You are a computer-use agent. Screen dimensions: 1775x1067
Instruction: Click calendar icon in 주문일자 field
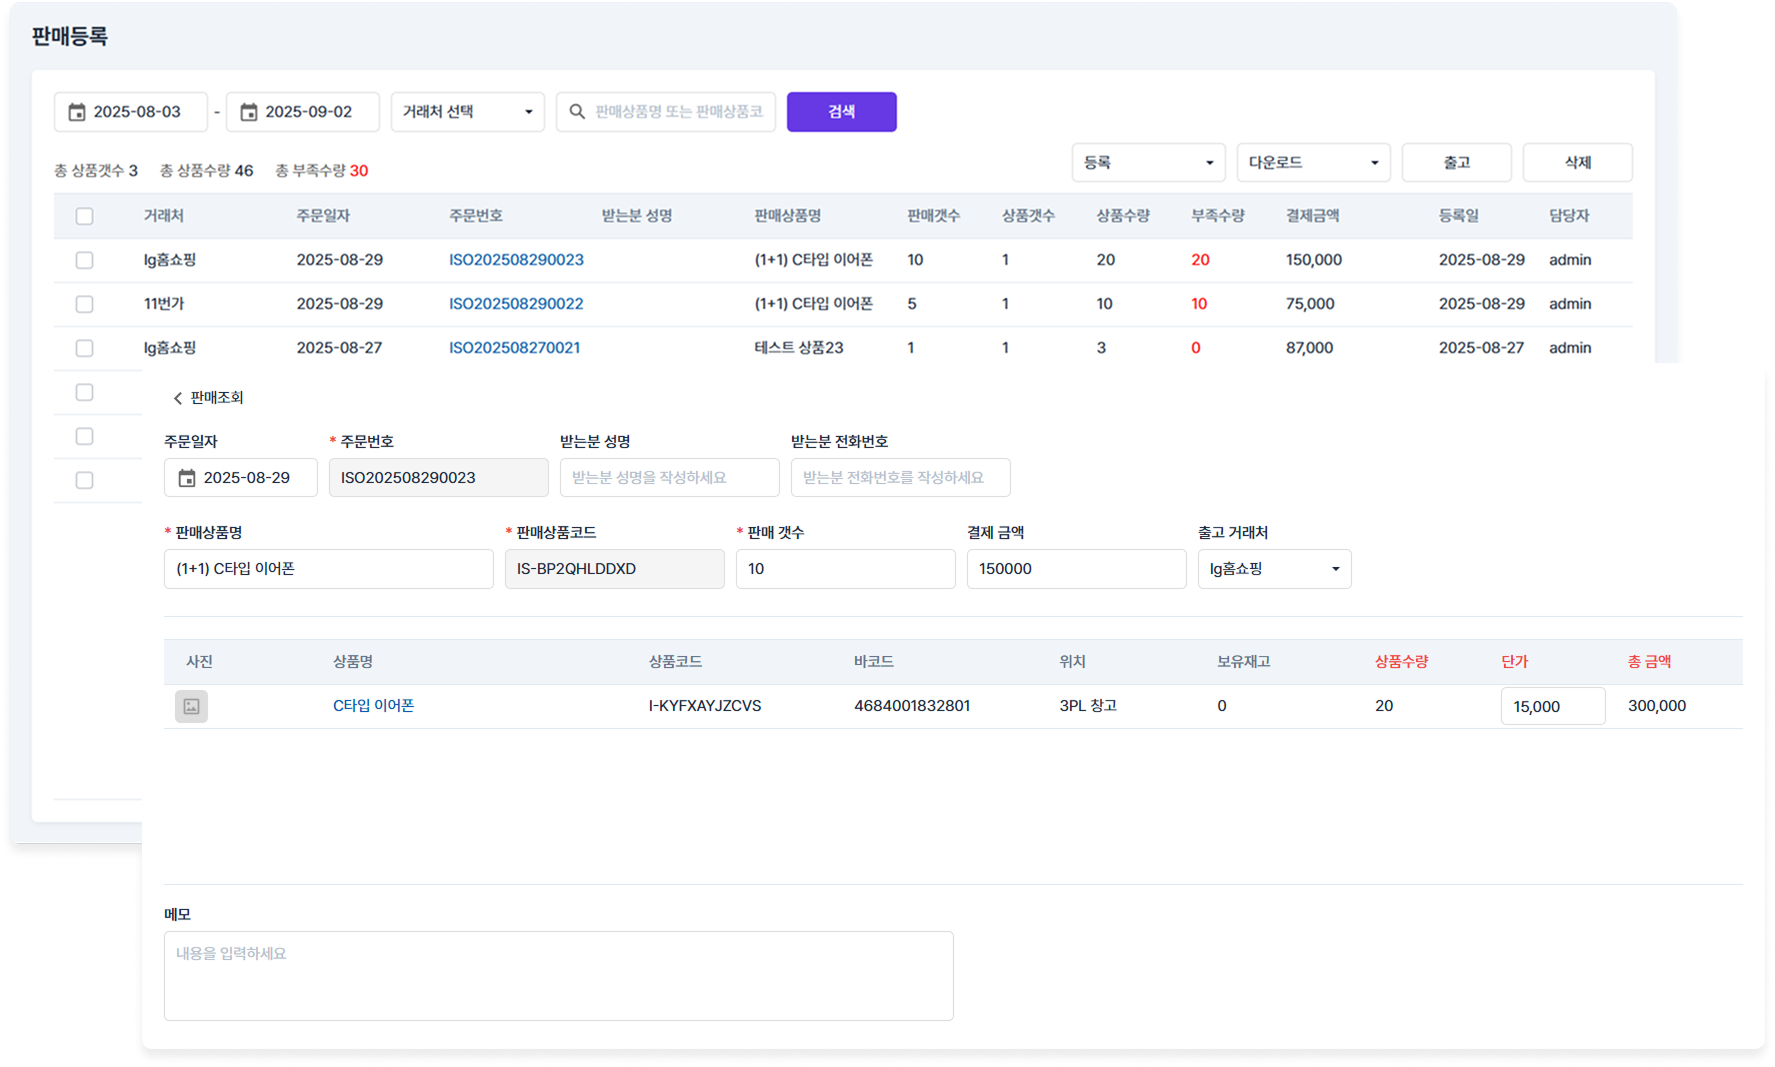pyautogui.click(x=187, y=478)
